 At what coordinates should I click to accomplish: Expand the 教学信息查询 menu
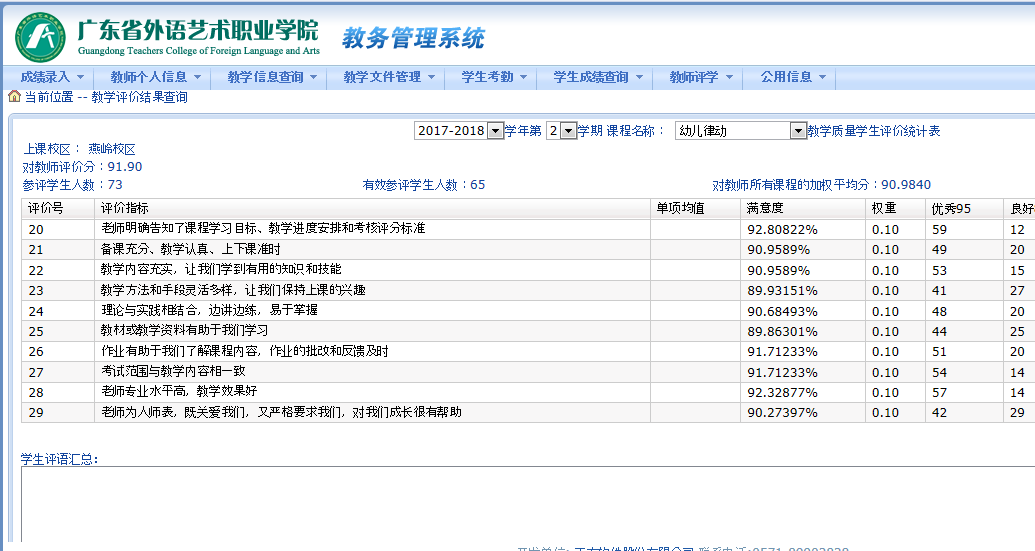click(271, 77)
